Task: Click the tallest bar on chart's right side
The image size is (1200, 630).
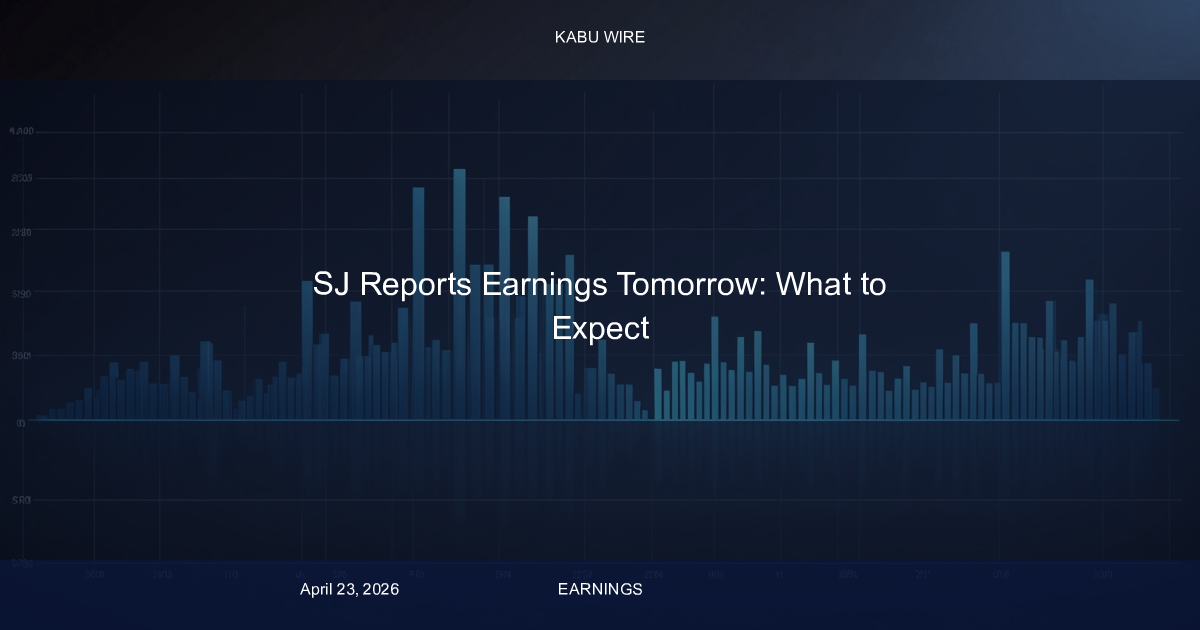Action: [x=1005, y=330]
